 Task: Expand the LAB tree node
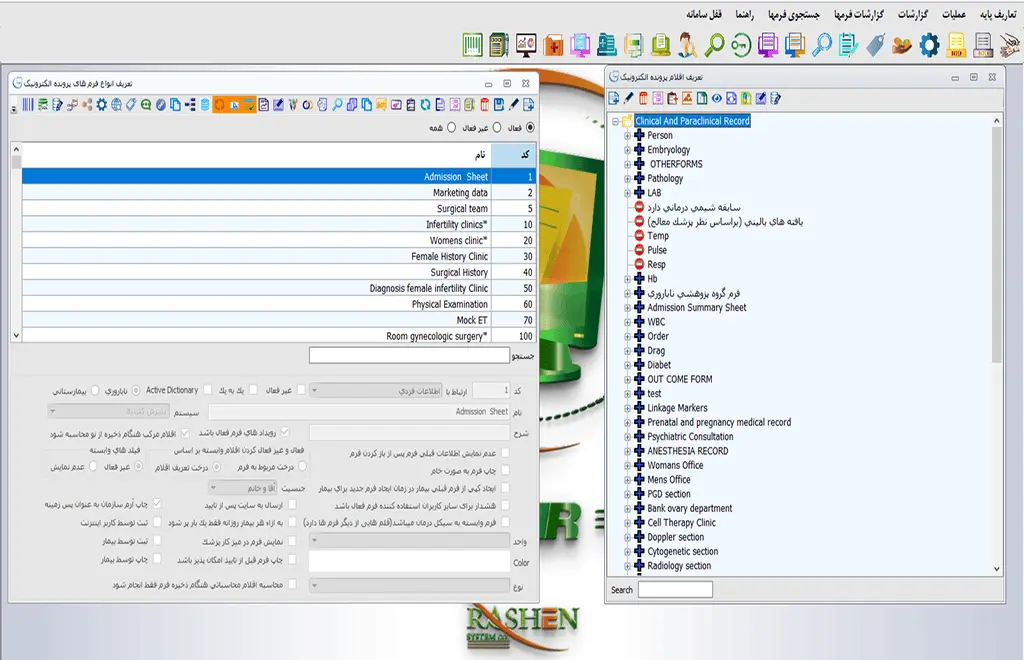point(628,193)
